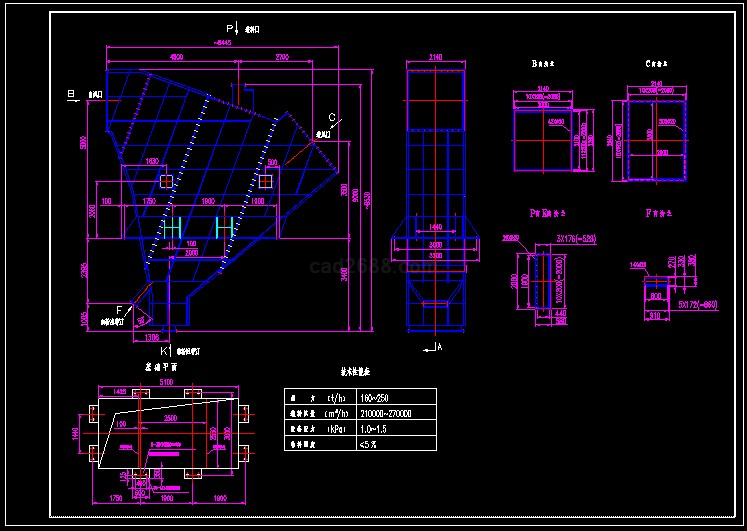Image resolution: width=747 pixels, height=531 pixels.
Task: Click the A section arrow marker
Action: 436,347
